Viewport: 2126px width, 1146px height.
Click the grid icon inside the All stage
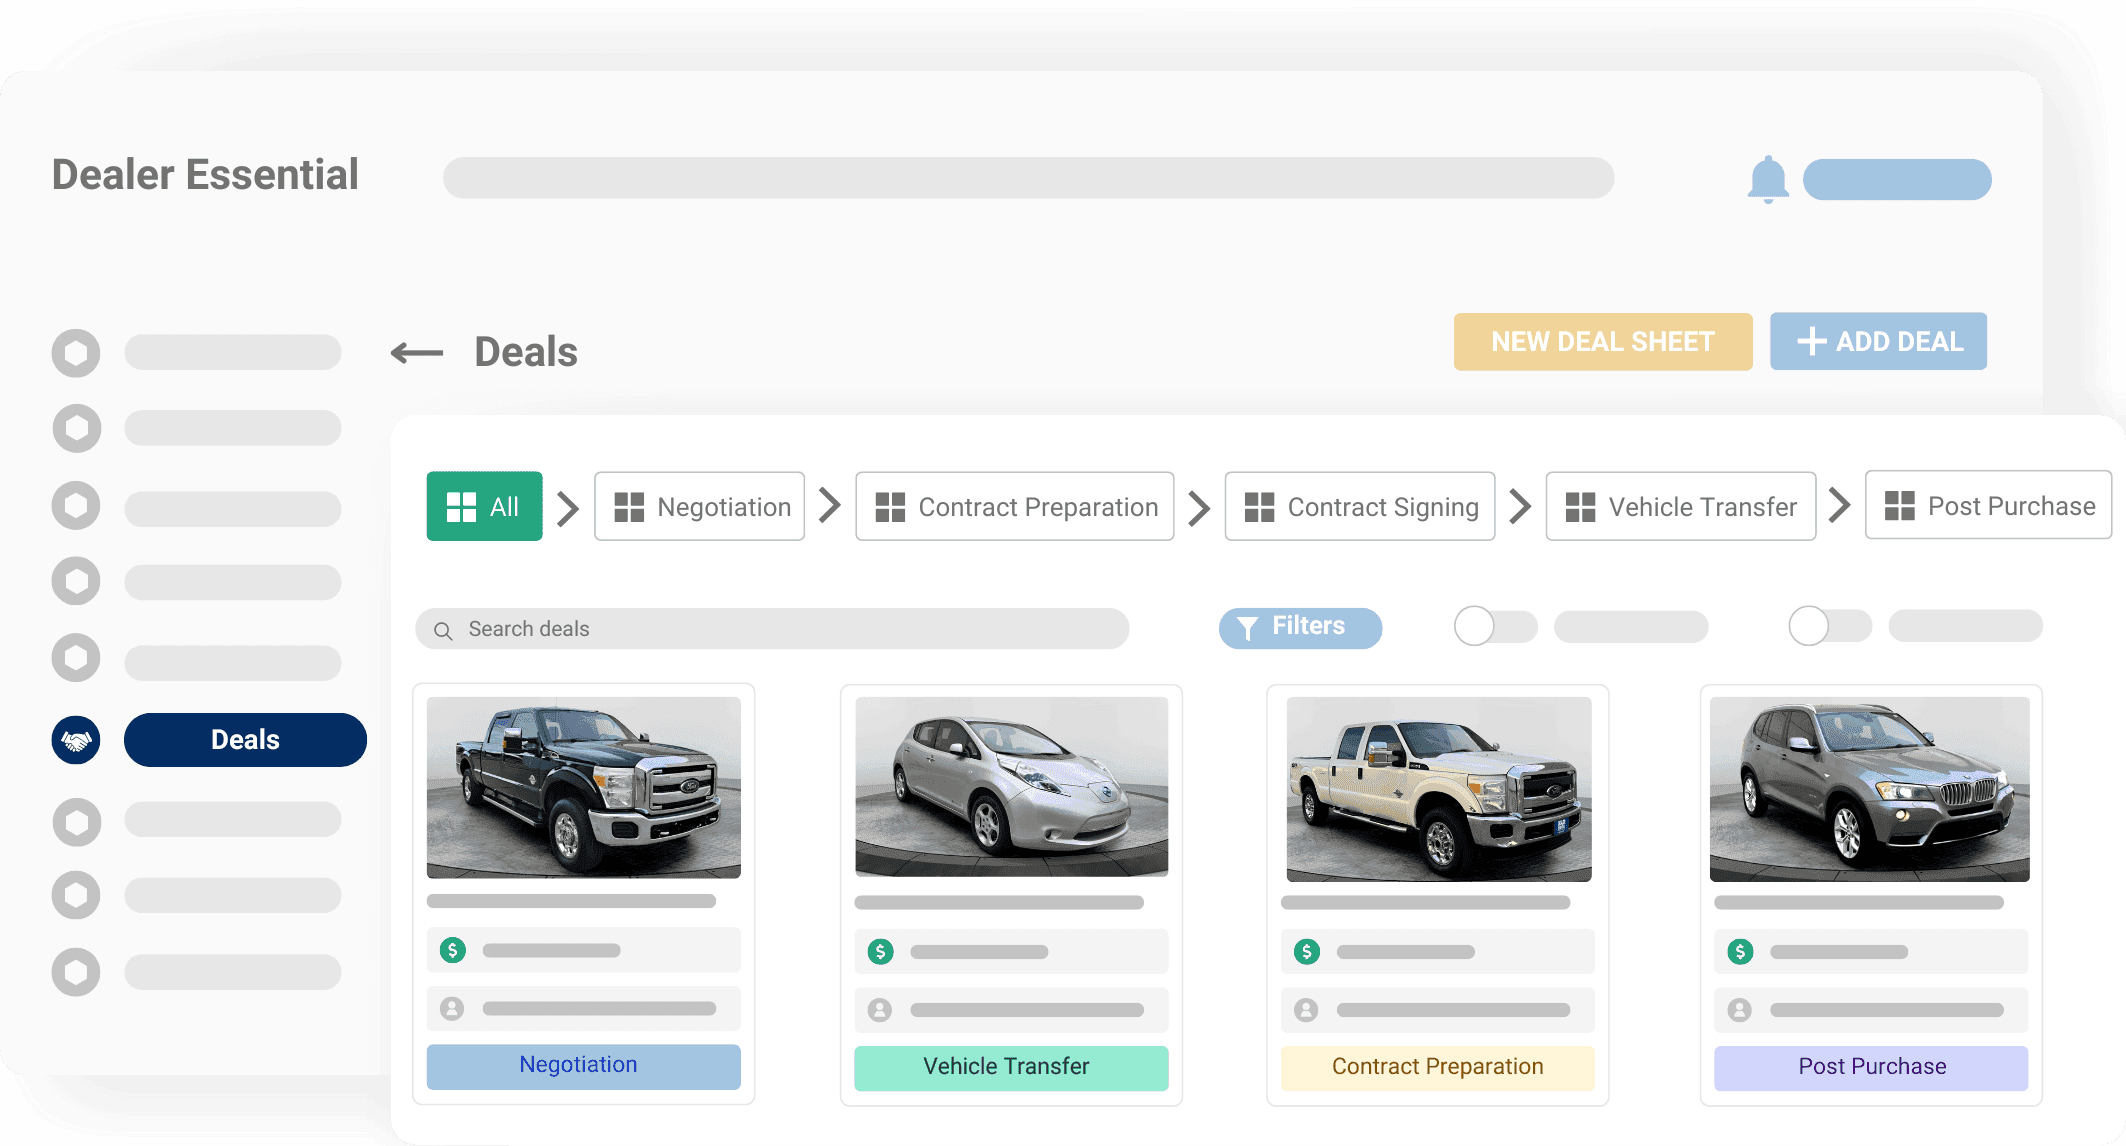pyautogui.click(x=461, y=506)
